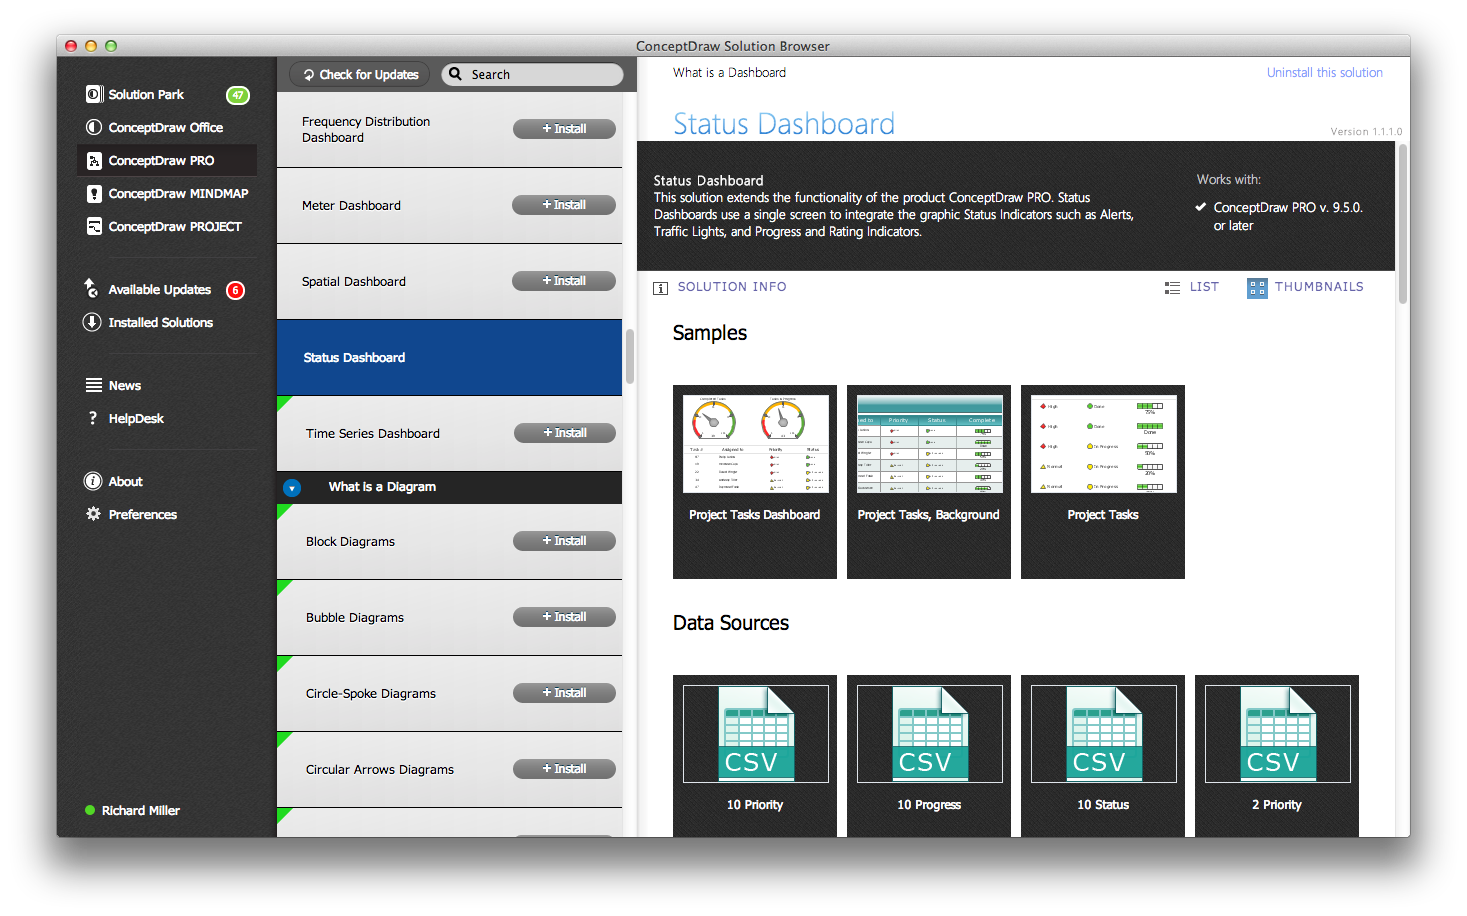Open the News panel
The height and width of the screenshot is (916, 1467).
click(125, 385)
